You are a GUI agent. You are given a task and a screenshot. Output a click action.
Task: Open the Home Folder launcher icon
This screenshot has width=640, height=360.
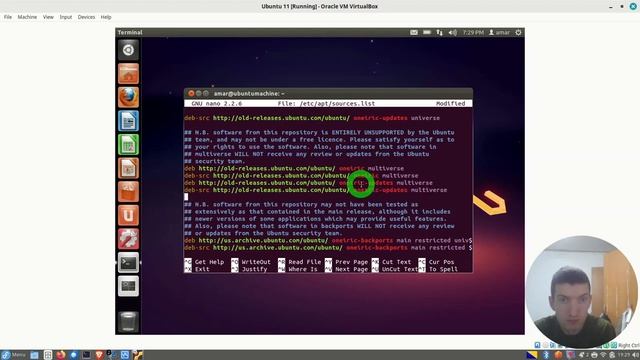[x=128, y=73]
